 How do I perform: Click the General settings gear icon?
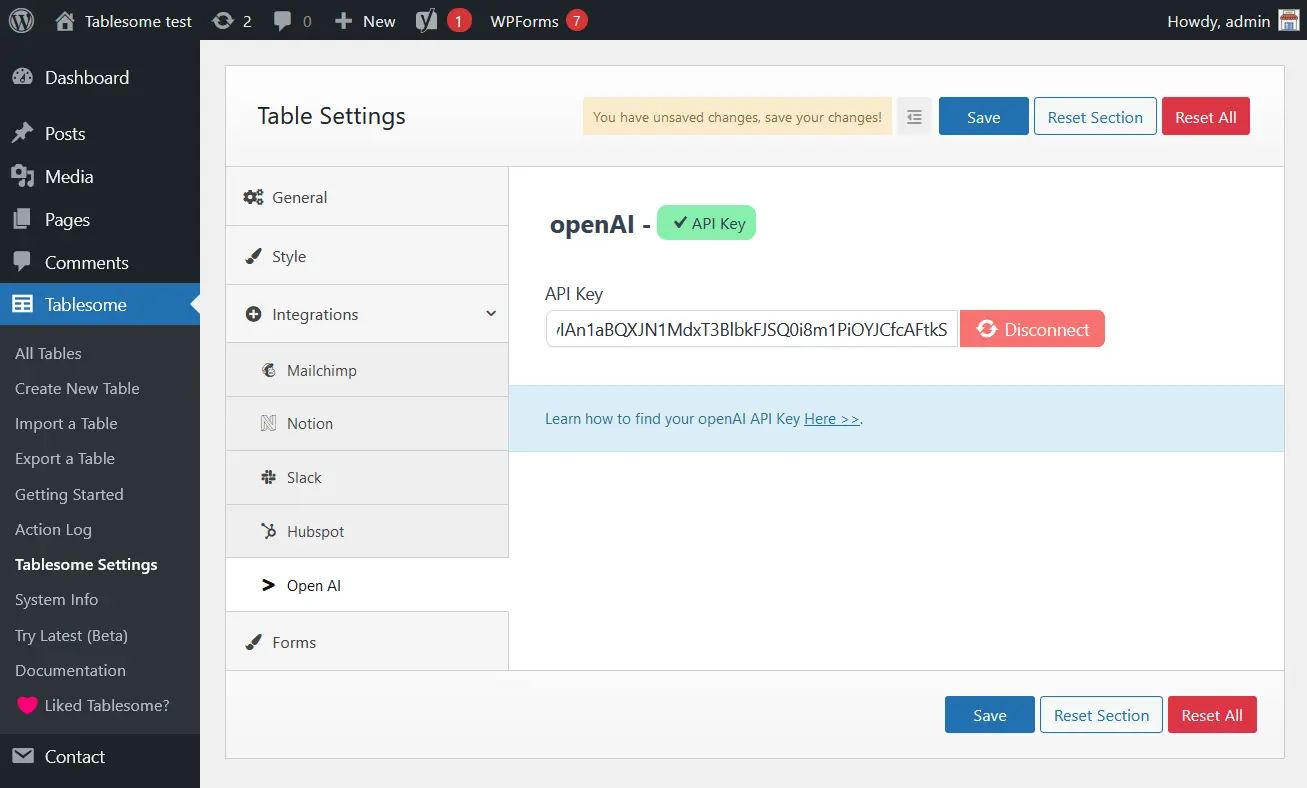[x=255, y=196]
